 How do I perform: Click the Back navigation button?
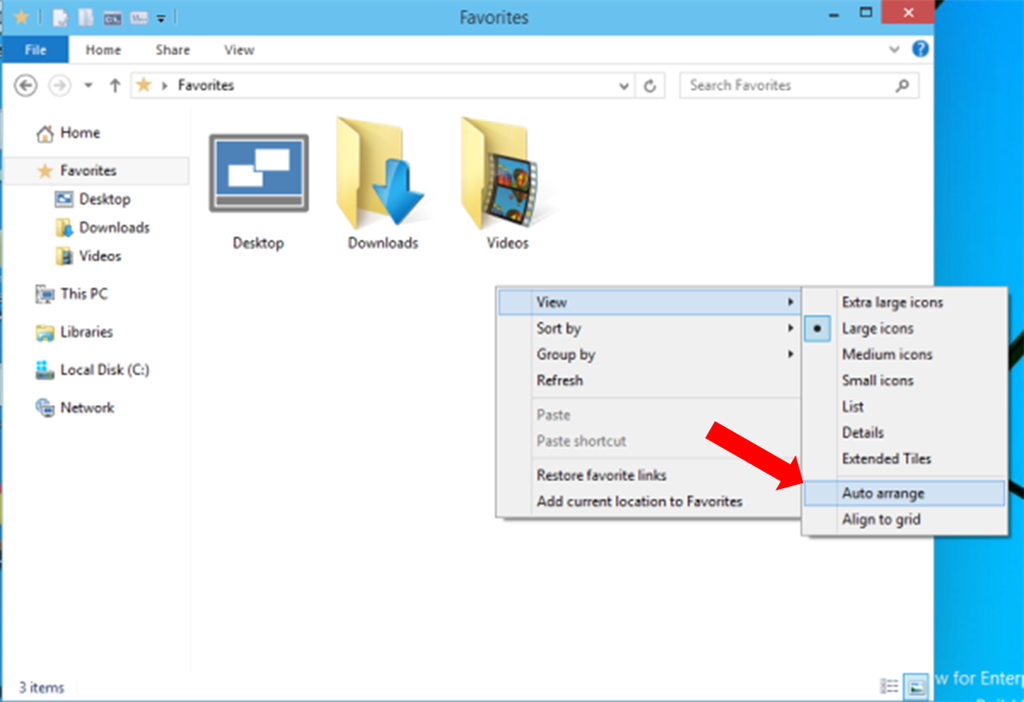[25, 85]
